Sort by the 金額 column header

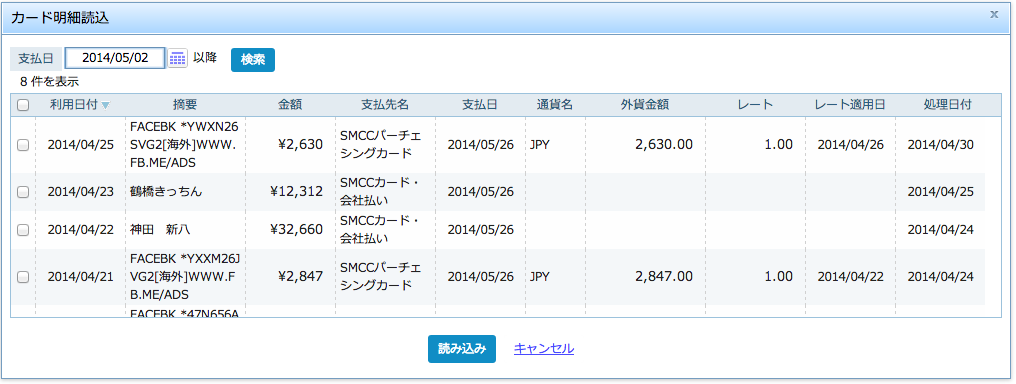290,106
